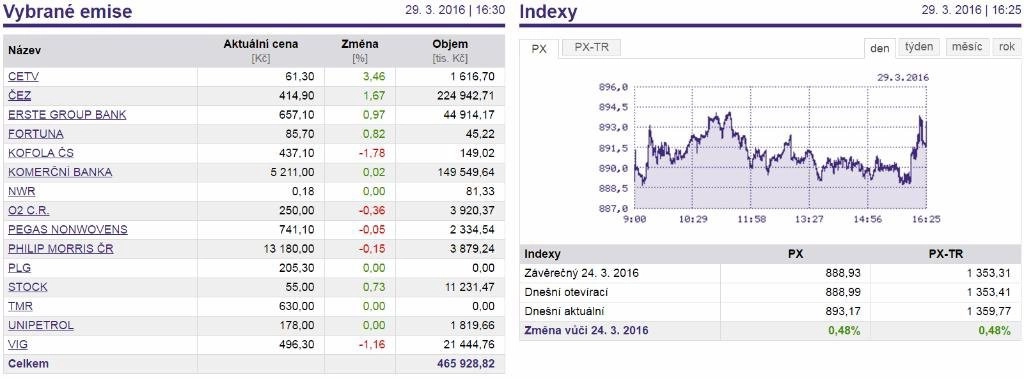Open the NWR stock link

pyautogui.click(x=22, y=191)
